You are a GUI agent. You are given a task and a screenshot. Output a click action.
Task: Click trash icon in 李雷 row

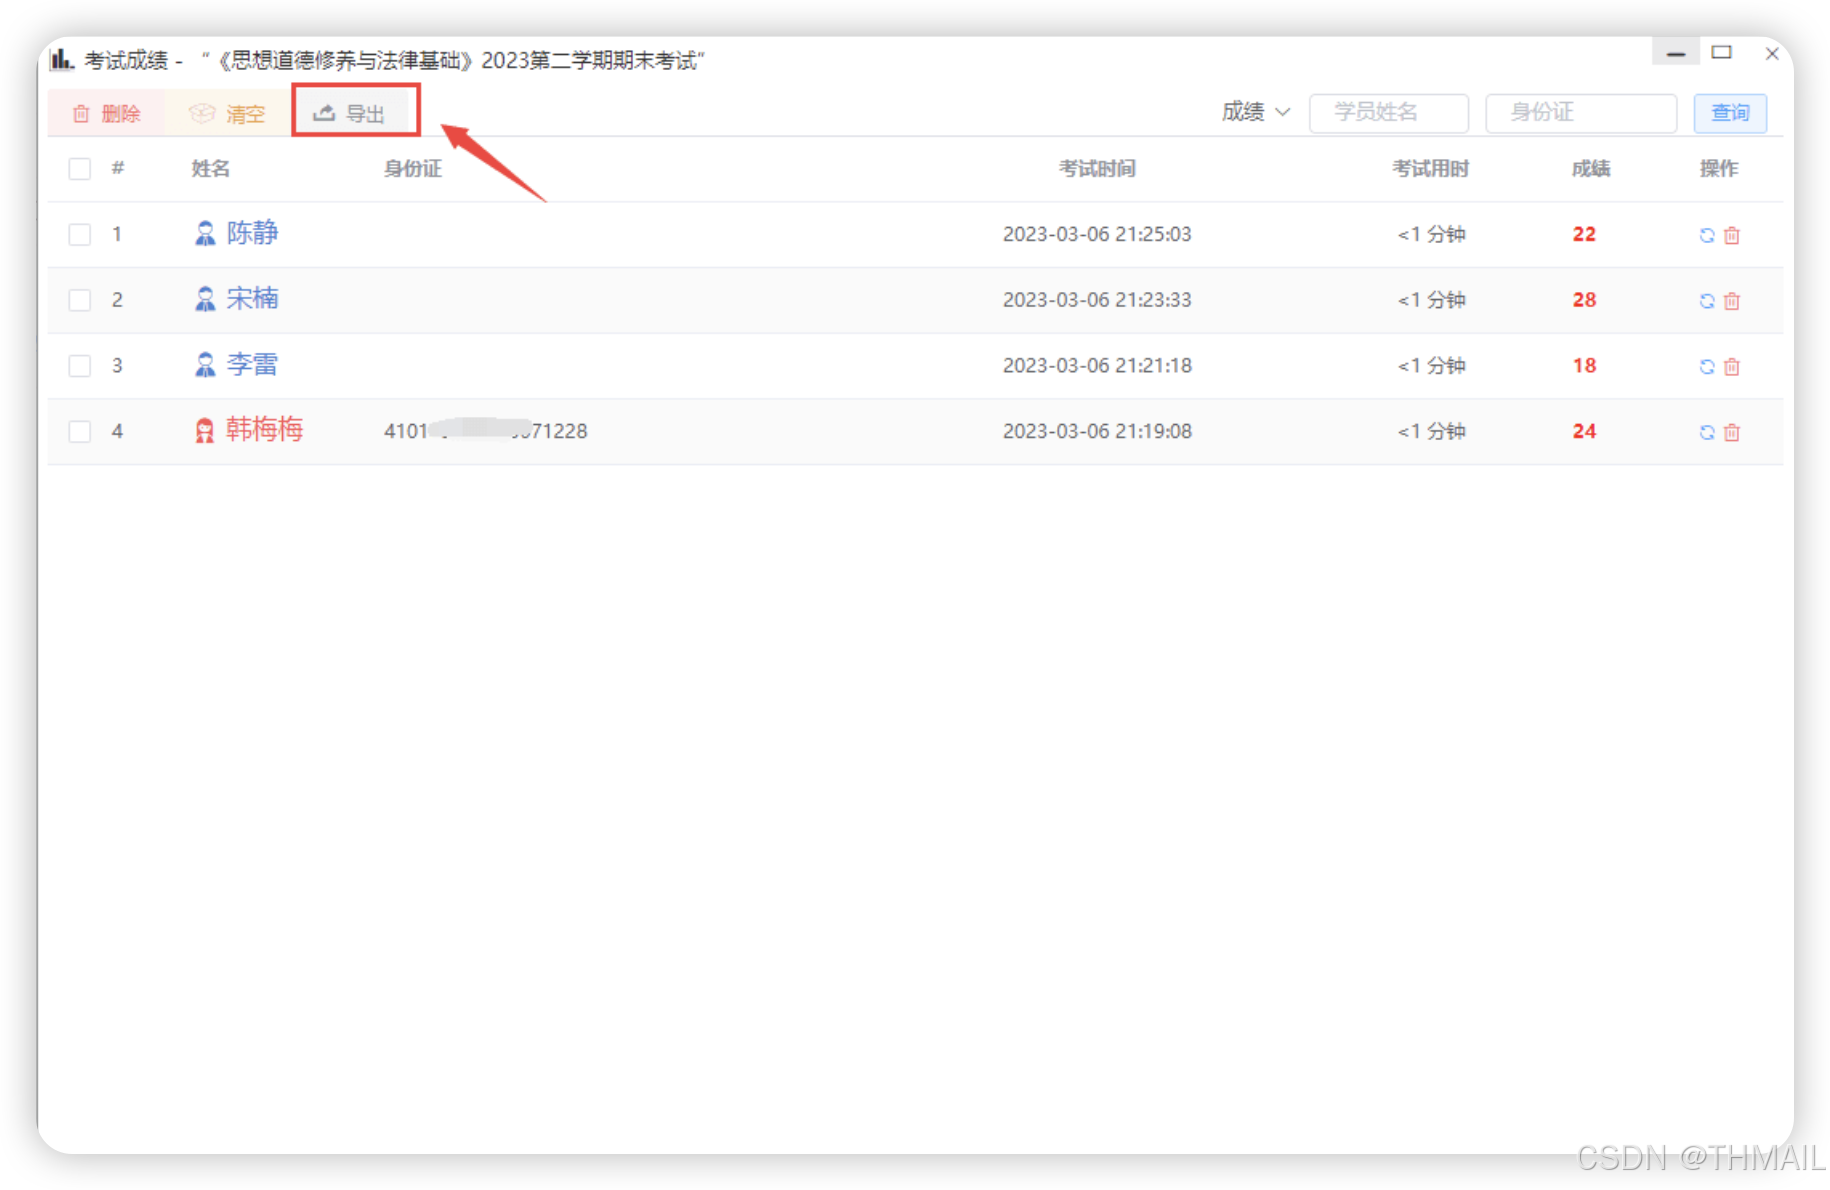pyautogui.click(x=1732, y=367)
